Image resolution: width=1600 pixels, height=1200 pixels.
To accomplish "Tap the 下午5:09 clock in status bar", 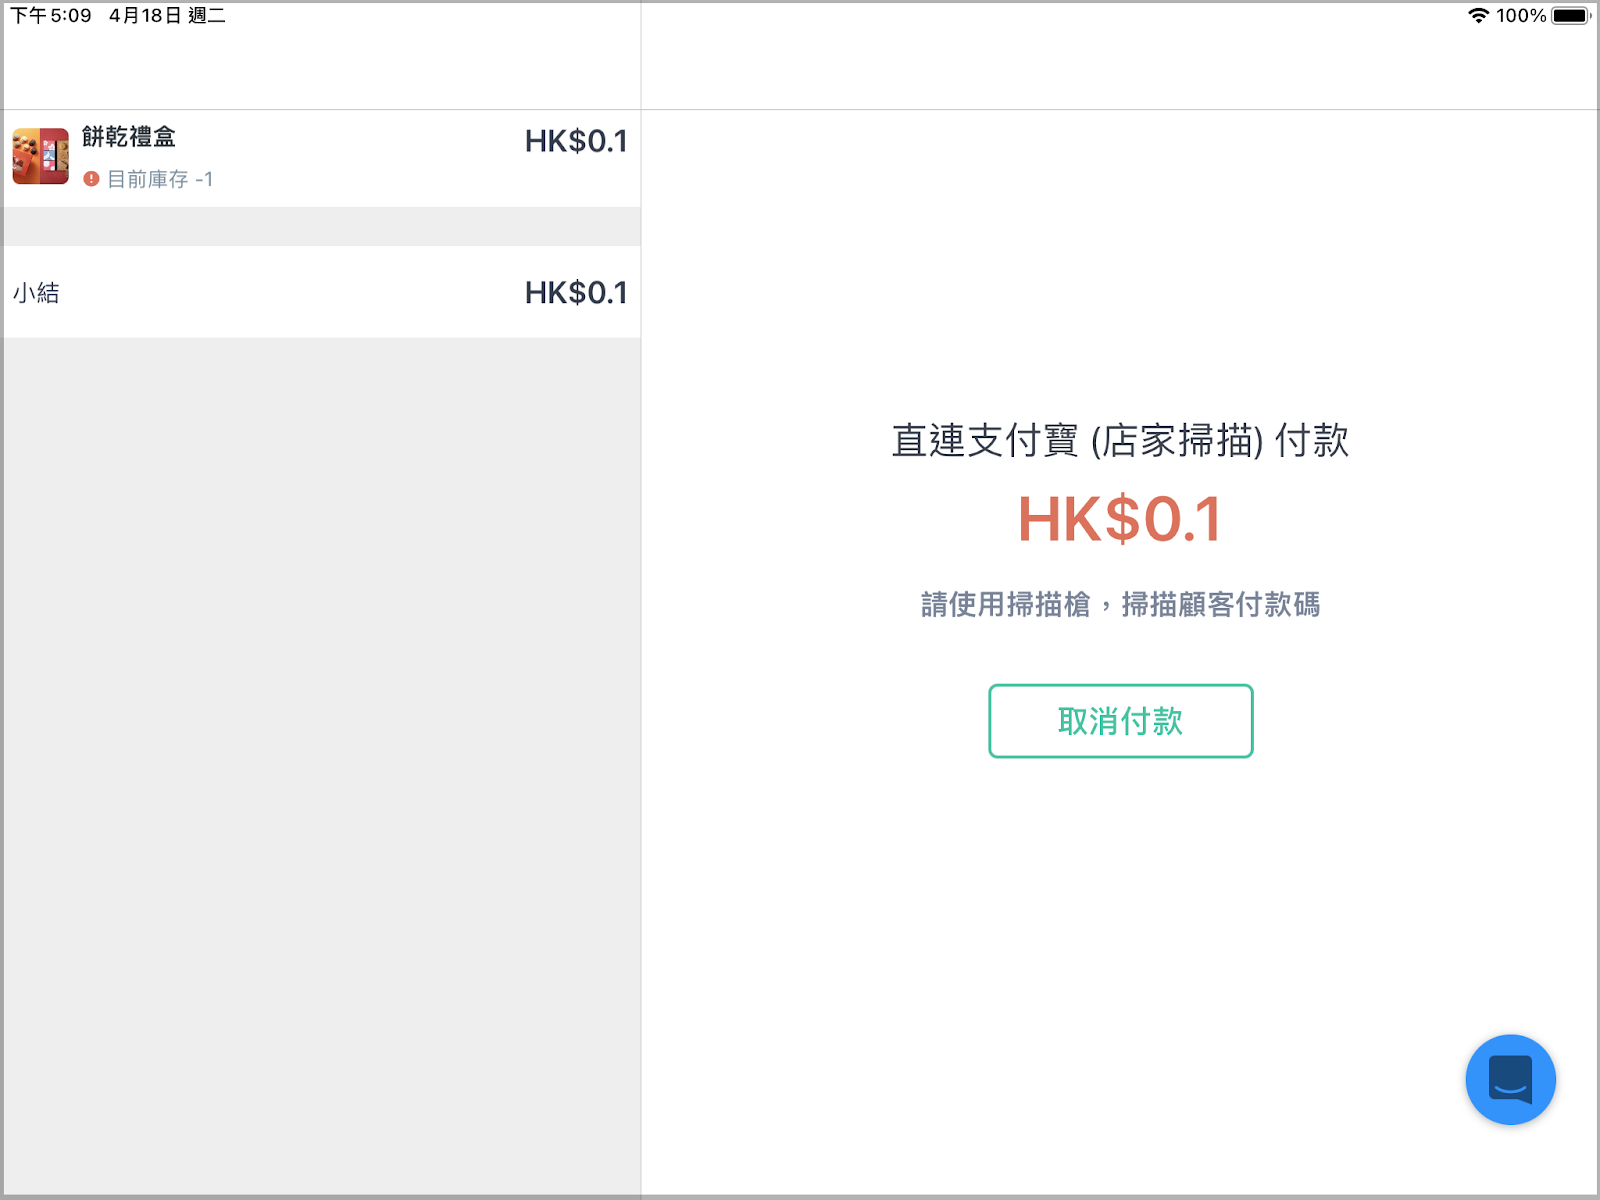I will 51,16.
